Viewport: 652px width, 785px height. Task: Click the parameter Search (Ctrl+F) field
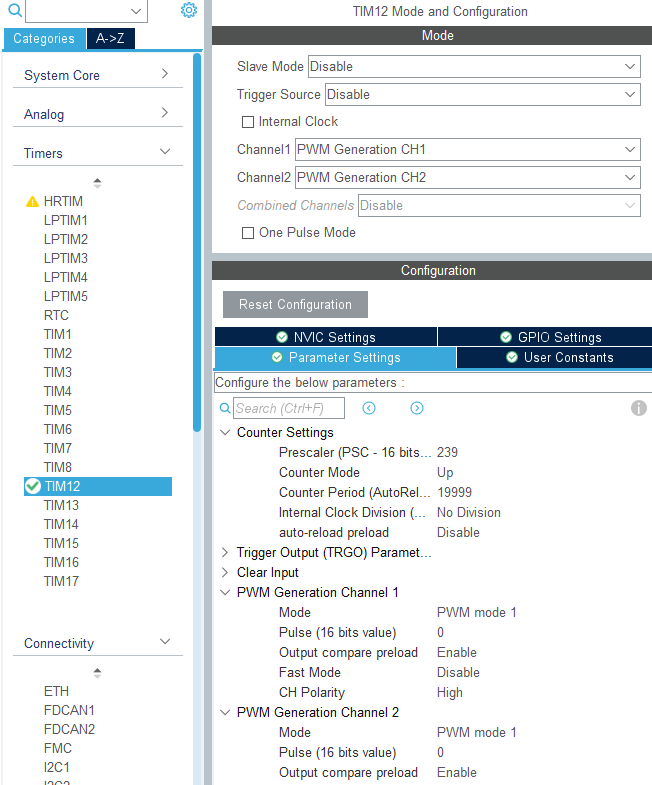[x=289, y=408]
